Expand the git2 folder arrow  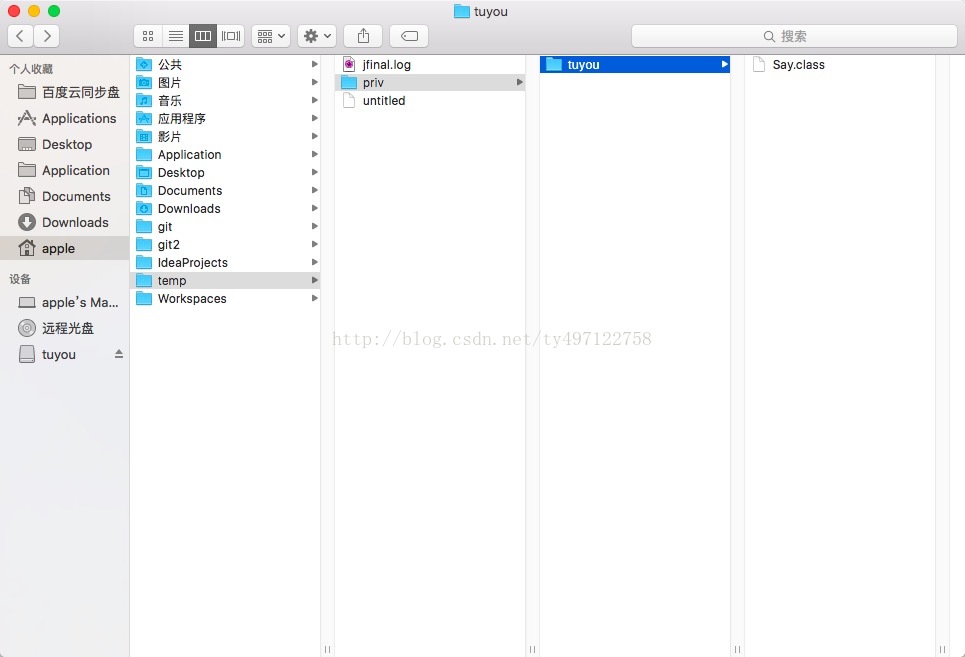[314, 244]
